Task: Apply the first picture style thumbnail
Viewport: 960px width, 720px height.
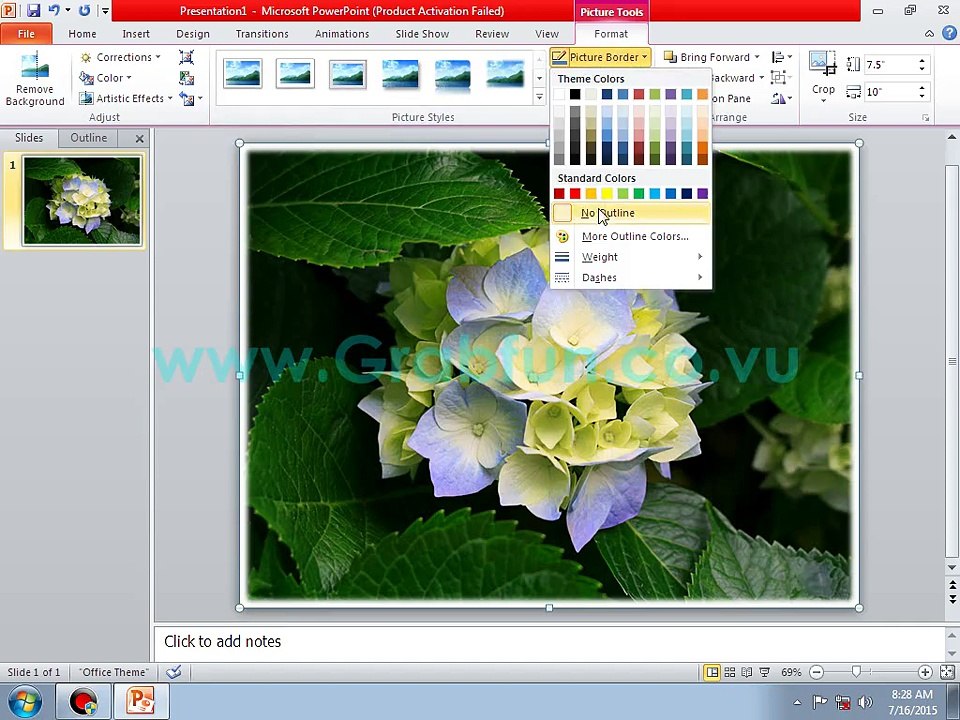Action: [242, 73]
